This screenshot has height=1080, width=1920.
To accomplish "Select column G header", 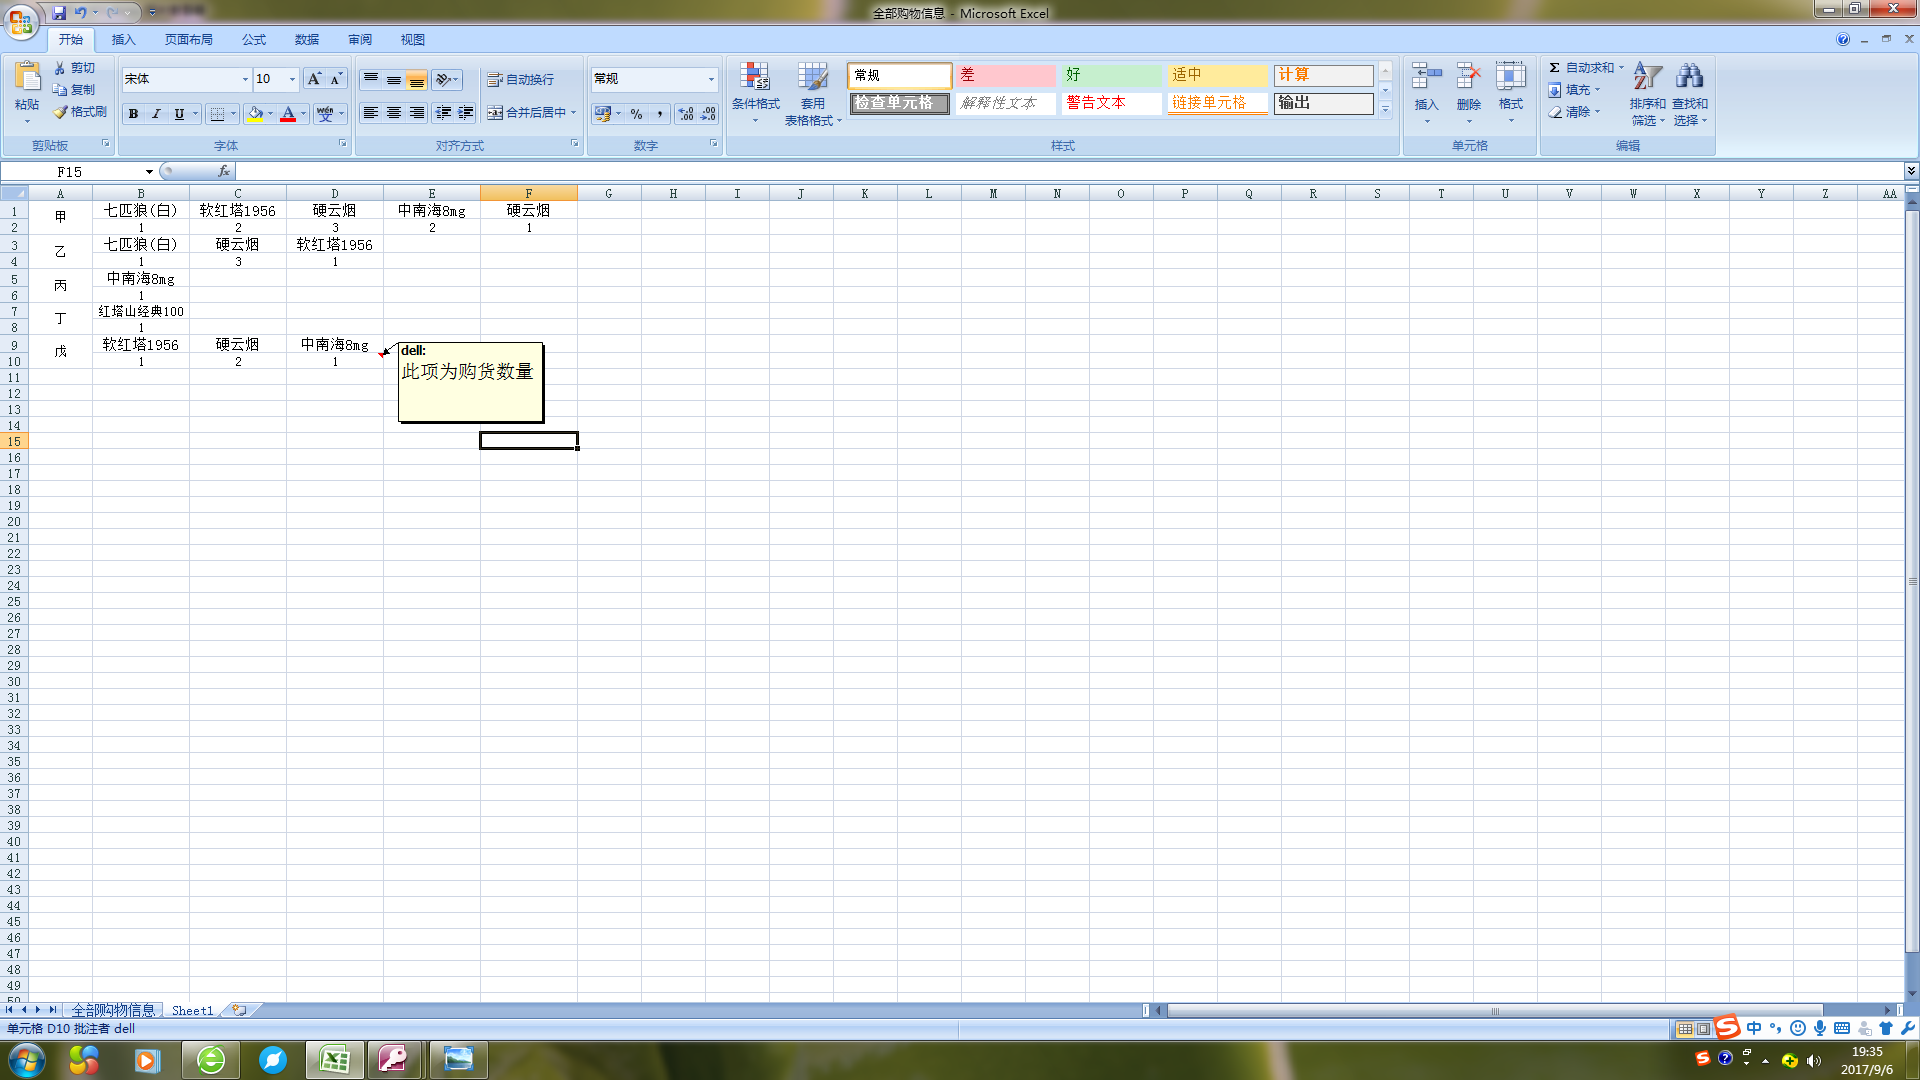I will click(609, 193).
